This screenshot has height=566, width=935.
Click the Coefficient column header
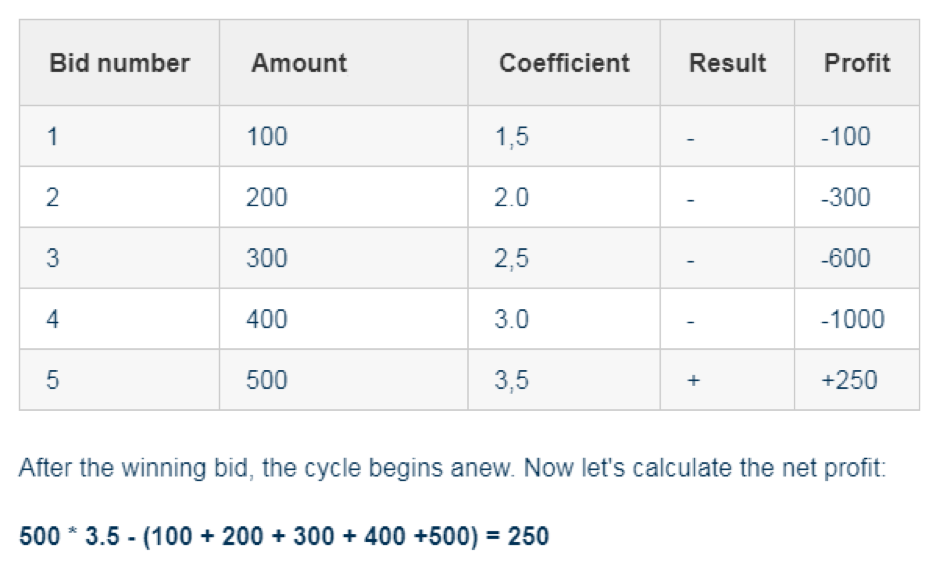pyautogui.click(x=564, y=63)
